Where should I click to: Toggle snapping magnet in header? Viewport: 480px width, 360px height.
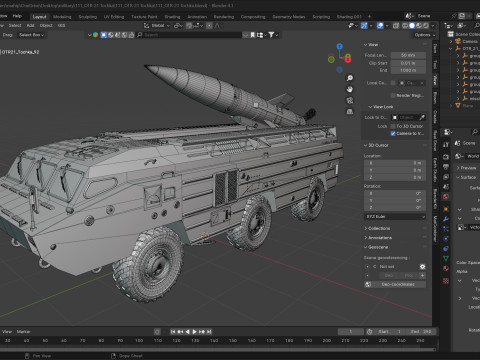[x=190, y=26]
